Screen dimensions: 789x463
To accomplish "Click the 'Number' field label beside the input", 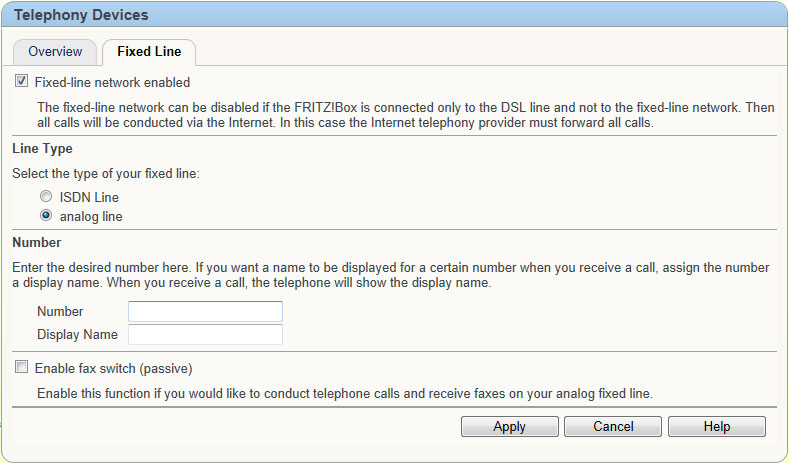I will click(60, 312).
